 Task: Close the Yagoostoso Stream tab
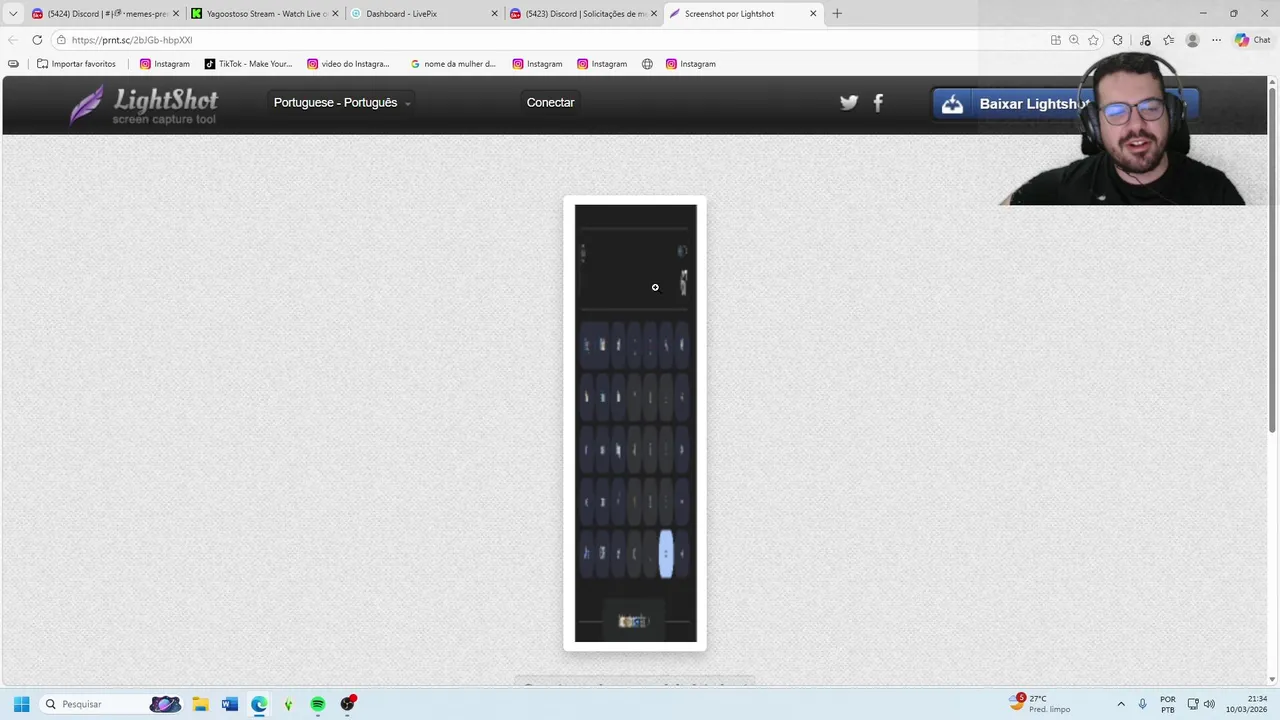[x=335, y=14]
